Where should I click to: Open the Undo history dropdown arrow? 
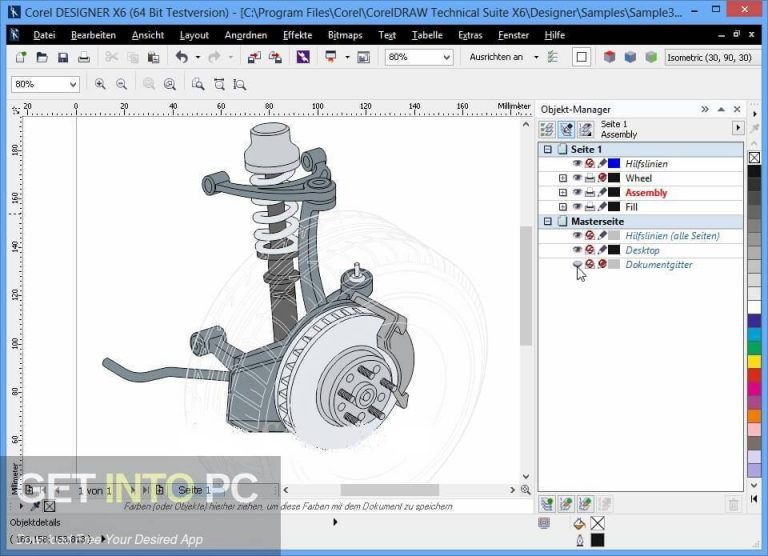198,57
